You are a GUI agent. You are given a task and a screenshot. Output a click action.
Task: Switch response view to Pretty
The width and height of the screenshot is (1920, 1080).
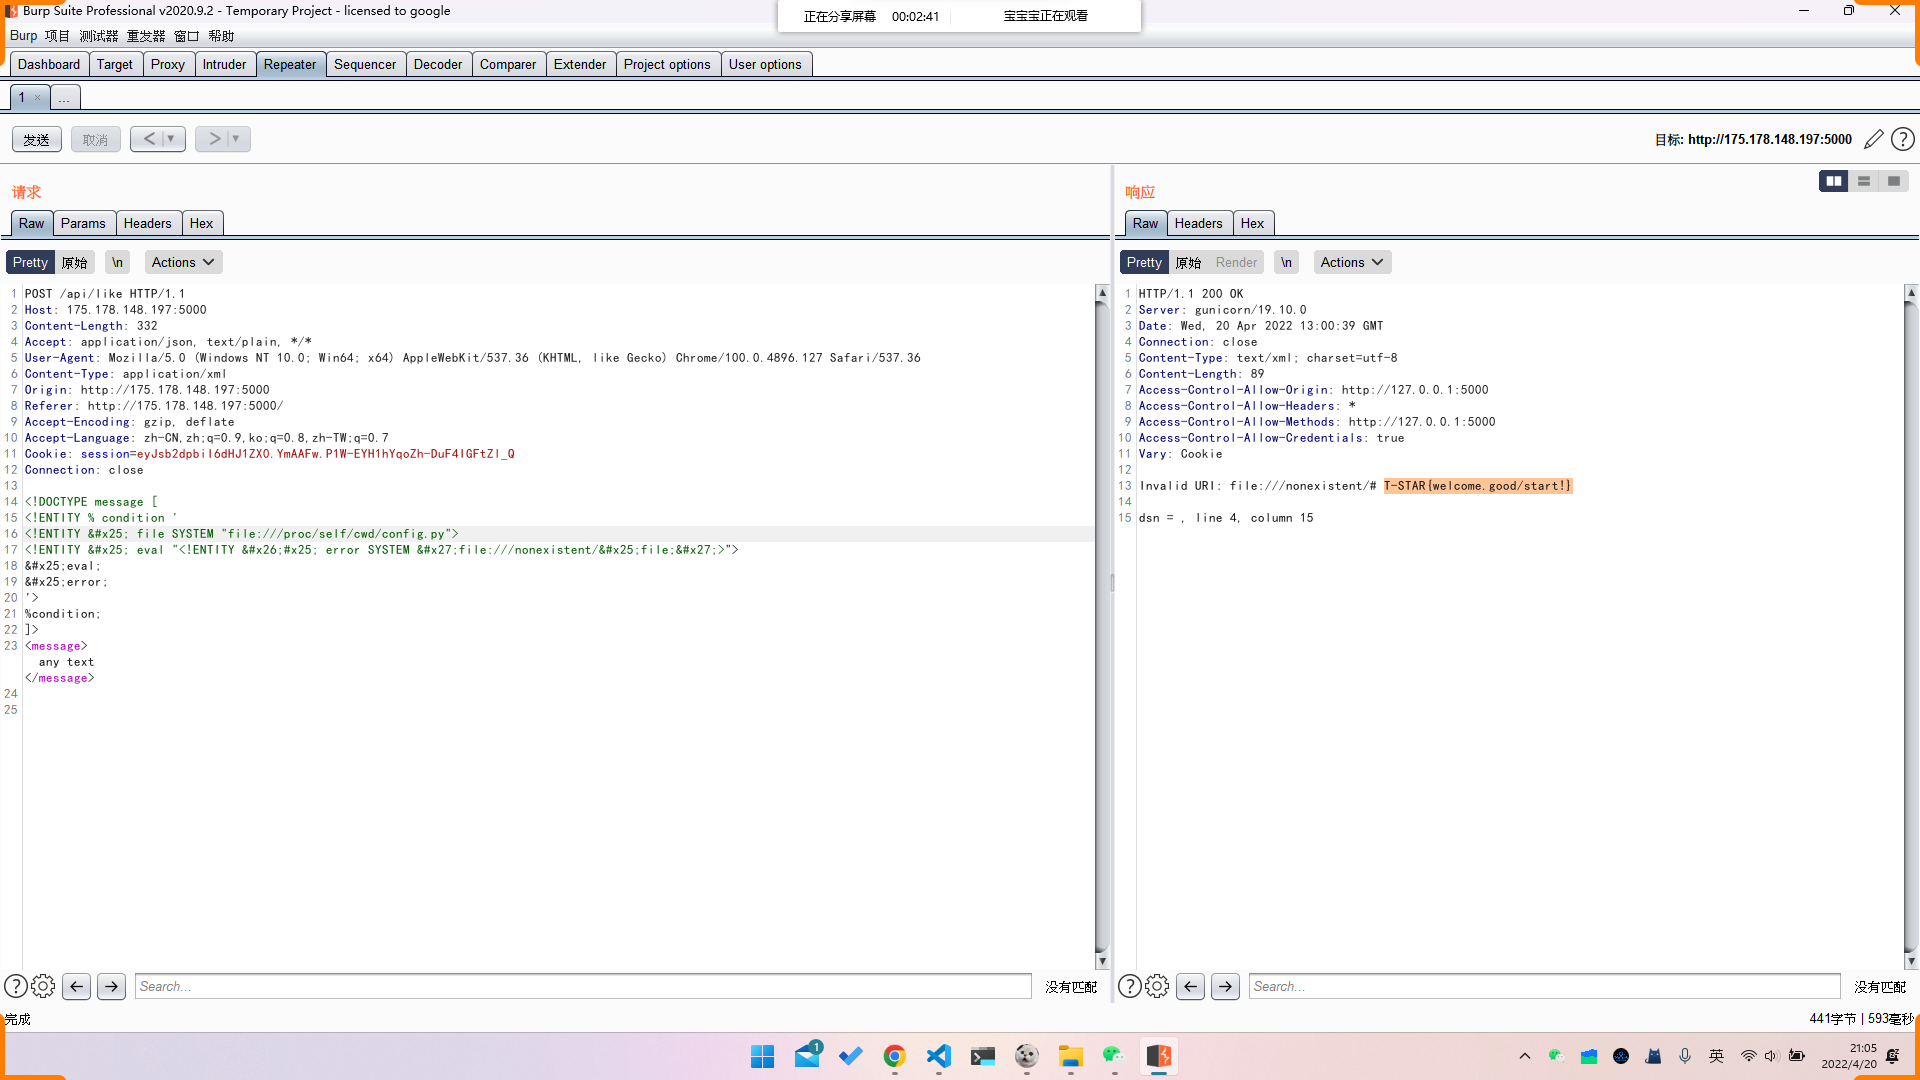[x=1144, y=262]
